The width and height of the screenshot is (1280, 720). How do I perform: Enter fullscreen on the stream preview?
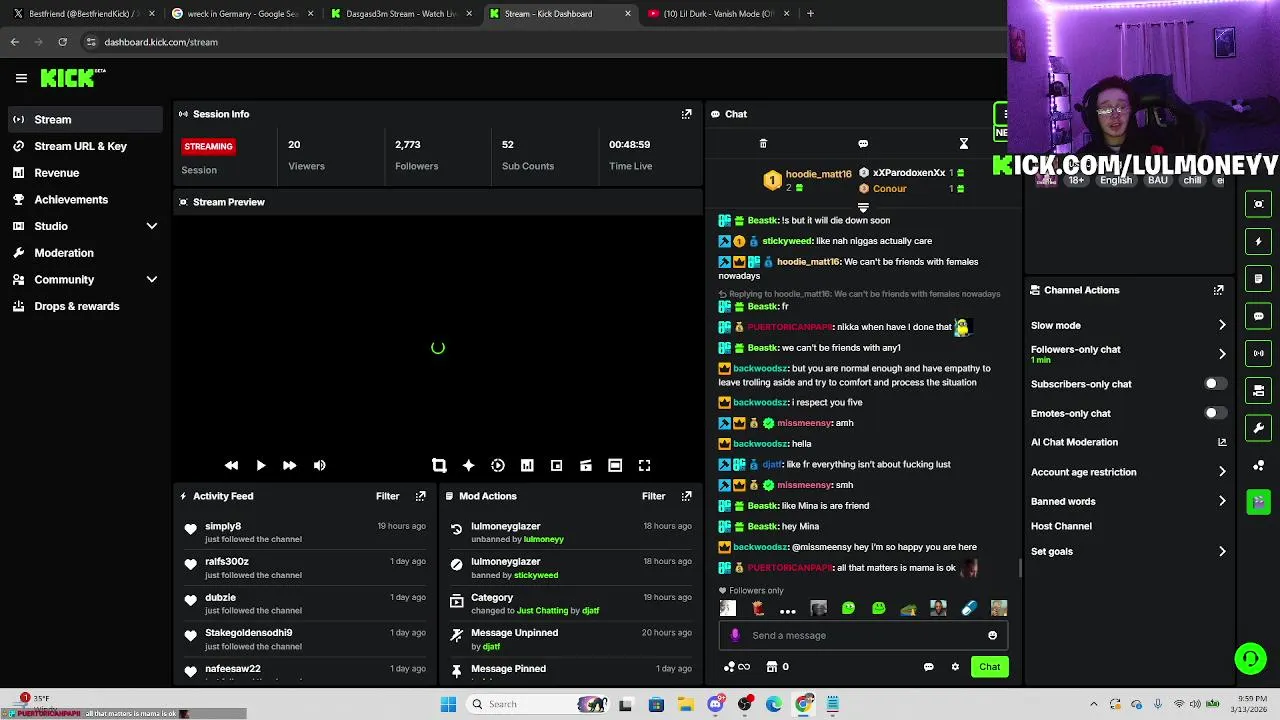pyautogui.click(x=645, y=465)
